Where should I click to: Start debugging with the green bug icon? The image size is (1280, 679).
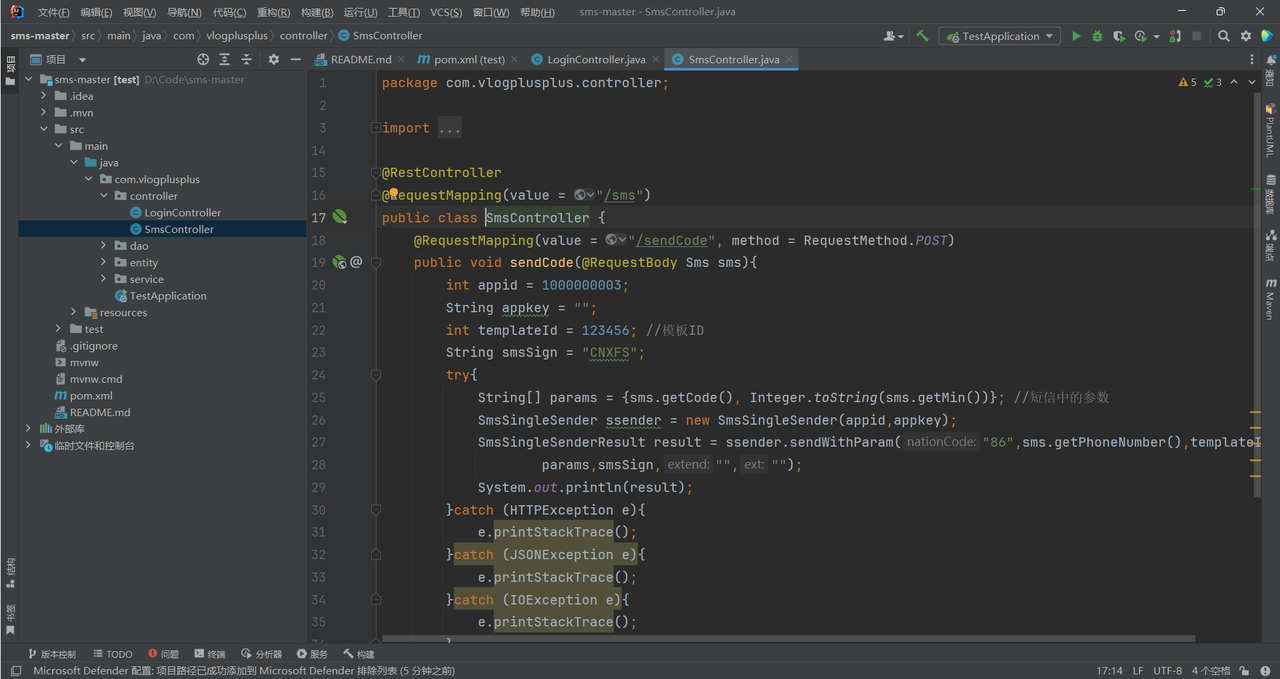pos(1097,36)
